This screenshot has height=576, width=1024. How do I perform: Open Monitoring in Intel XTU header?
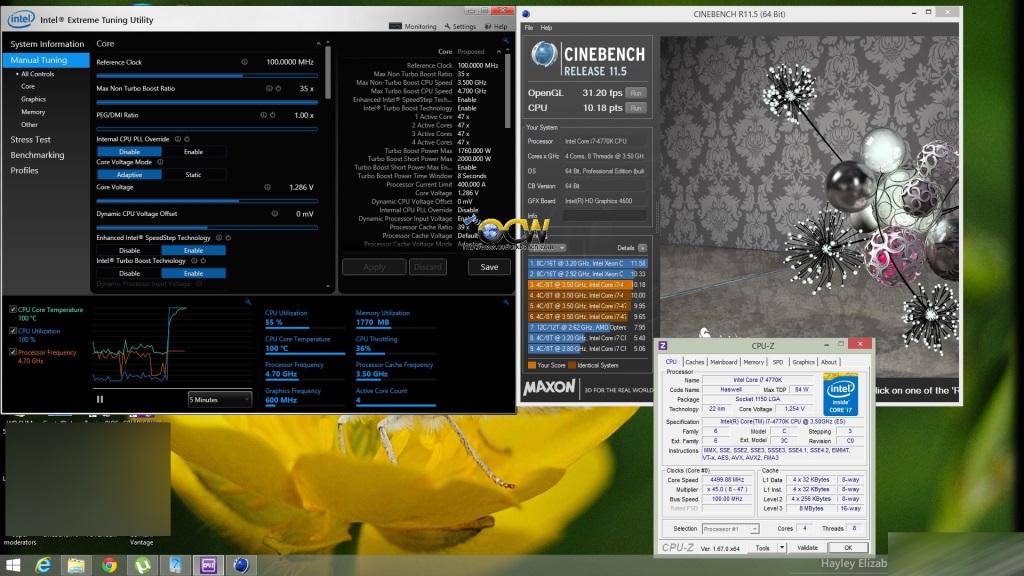[413, 26]
